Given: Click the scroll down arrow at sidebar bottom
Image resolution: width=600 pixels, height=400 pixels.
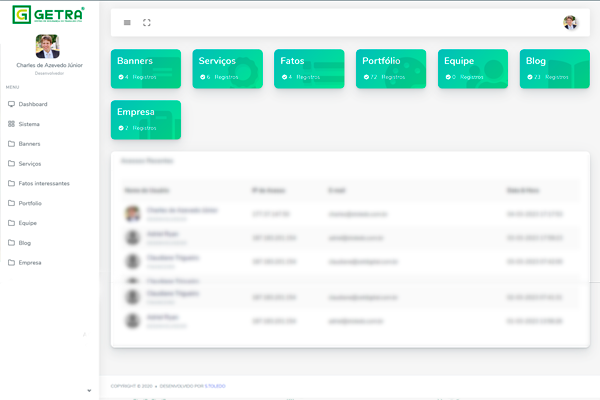Looking at the screenshot, I should tap(90, 390).
